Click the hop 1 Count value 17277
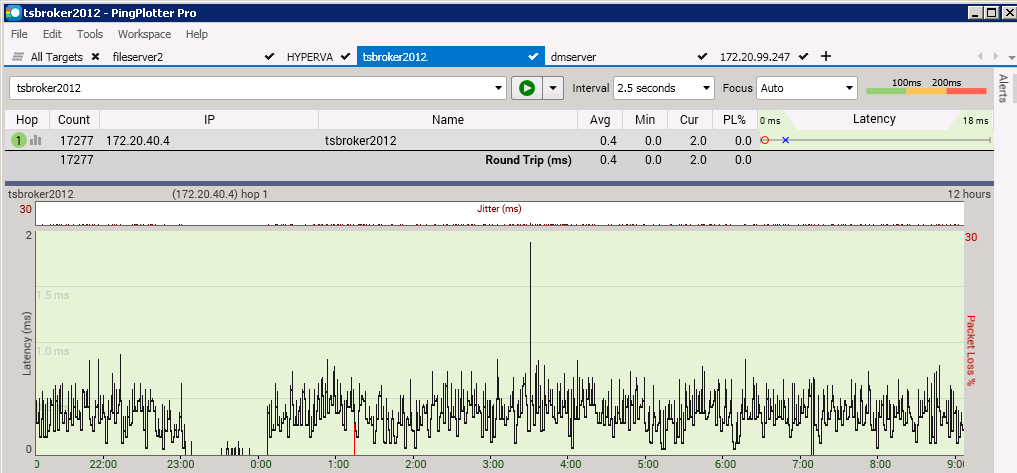This screenshot has width=1017, height=473. (75, 141)
